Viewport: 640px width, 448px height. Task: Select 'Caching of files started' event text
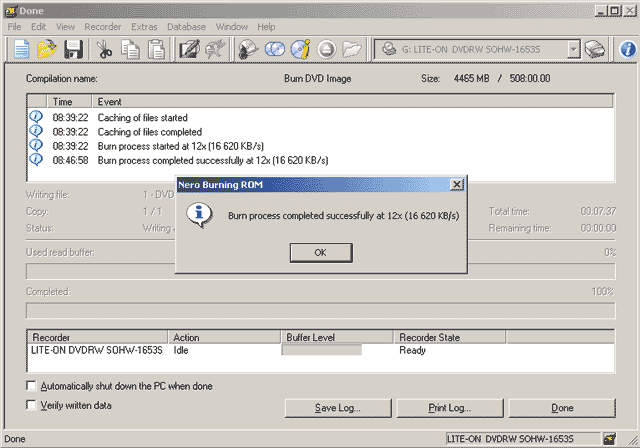[142, 118]
